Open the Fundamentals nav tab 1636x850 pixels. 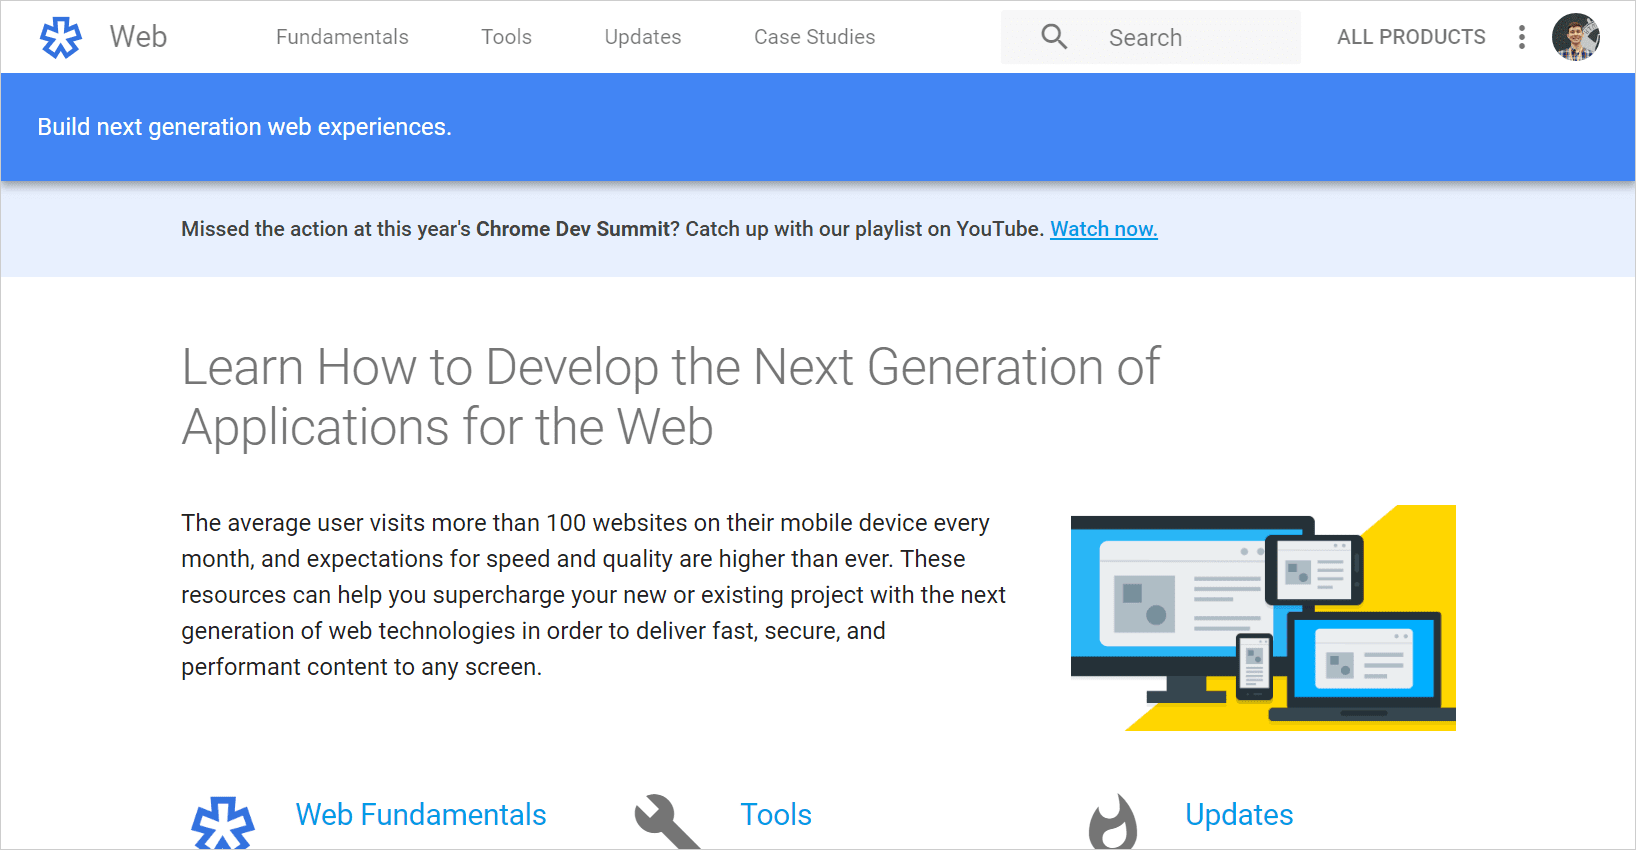tap(342, 37)
